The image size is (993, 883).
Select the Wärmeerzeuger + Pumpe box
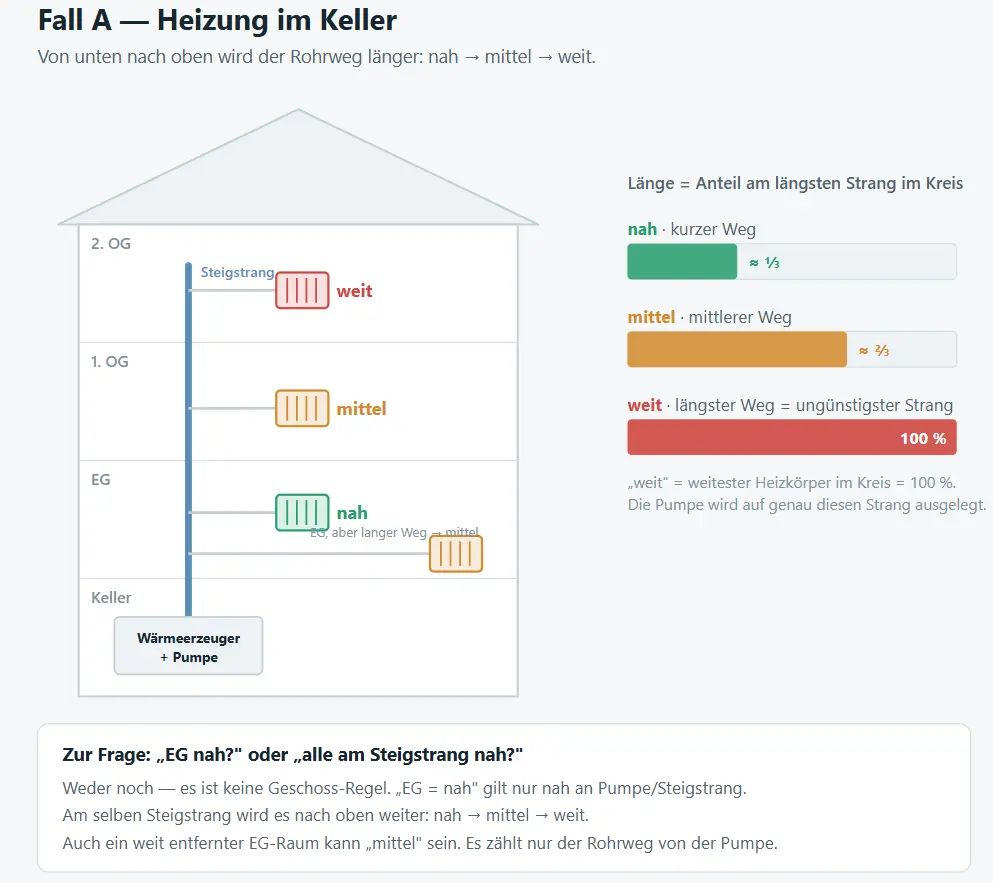coord(188,646)
